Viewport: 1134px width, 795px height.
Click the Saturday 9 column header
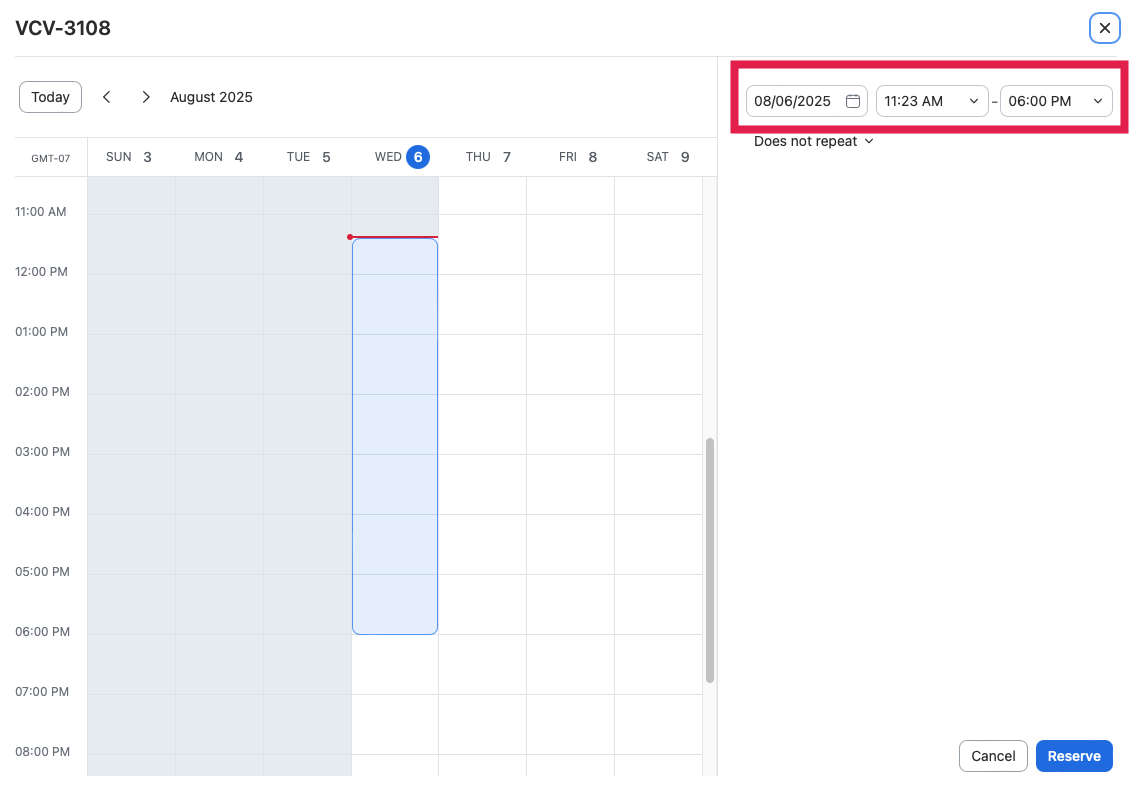[x=665, y=157]
